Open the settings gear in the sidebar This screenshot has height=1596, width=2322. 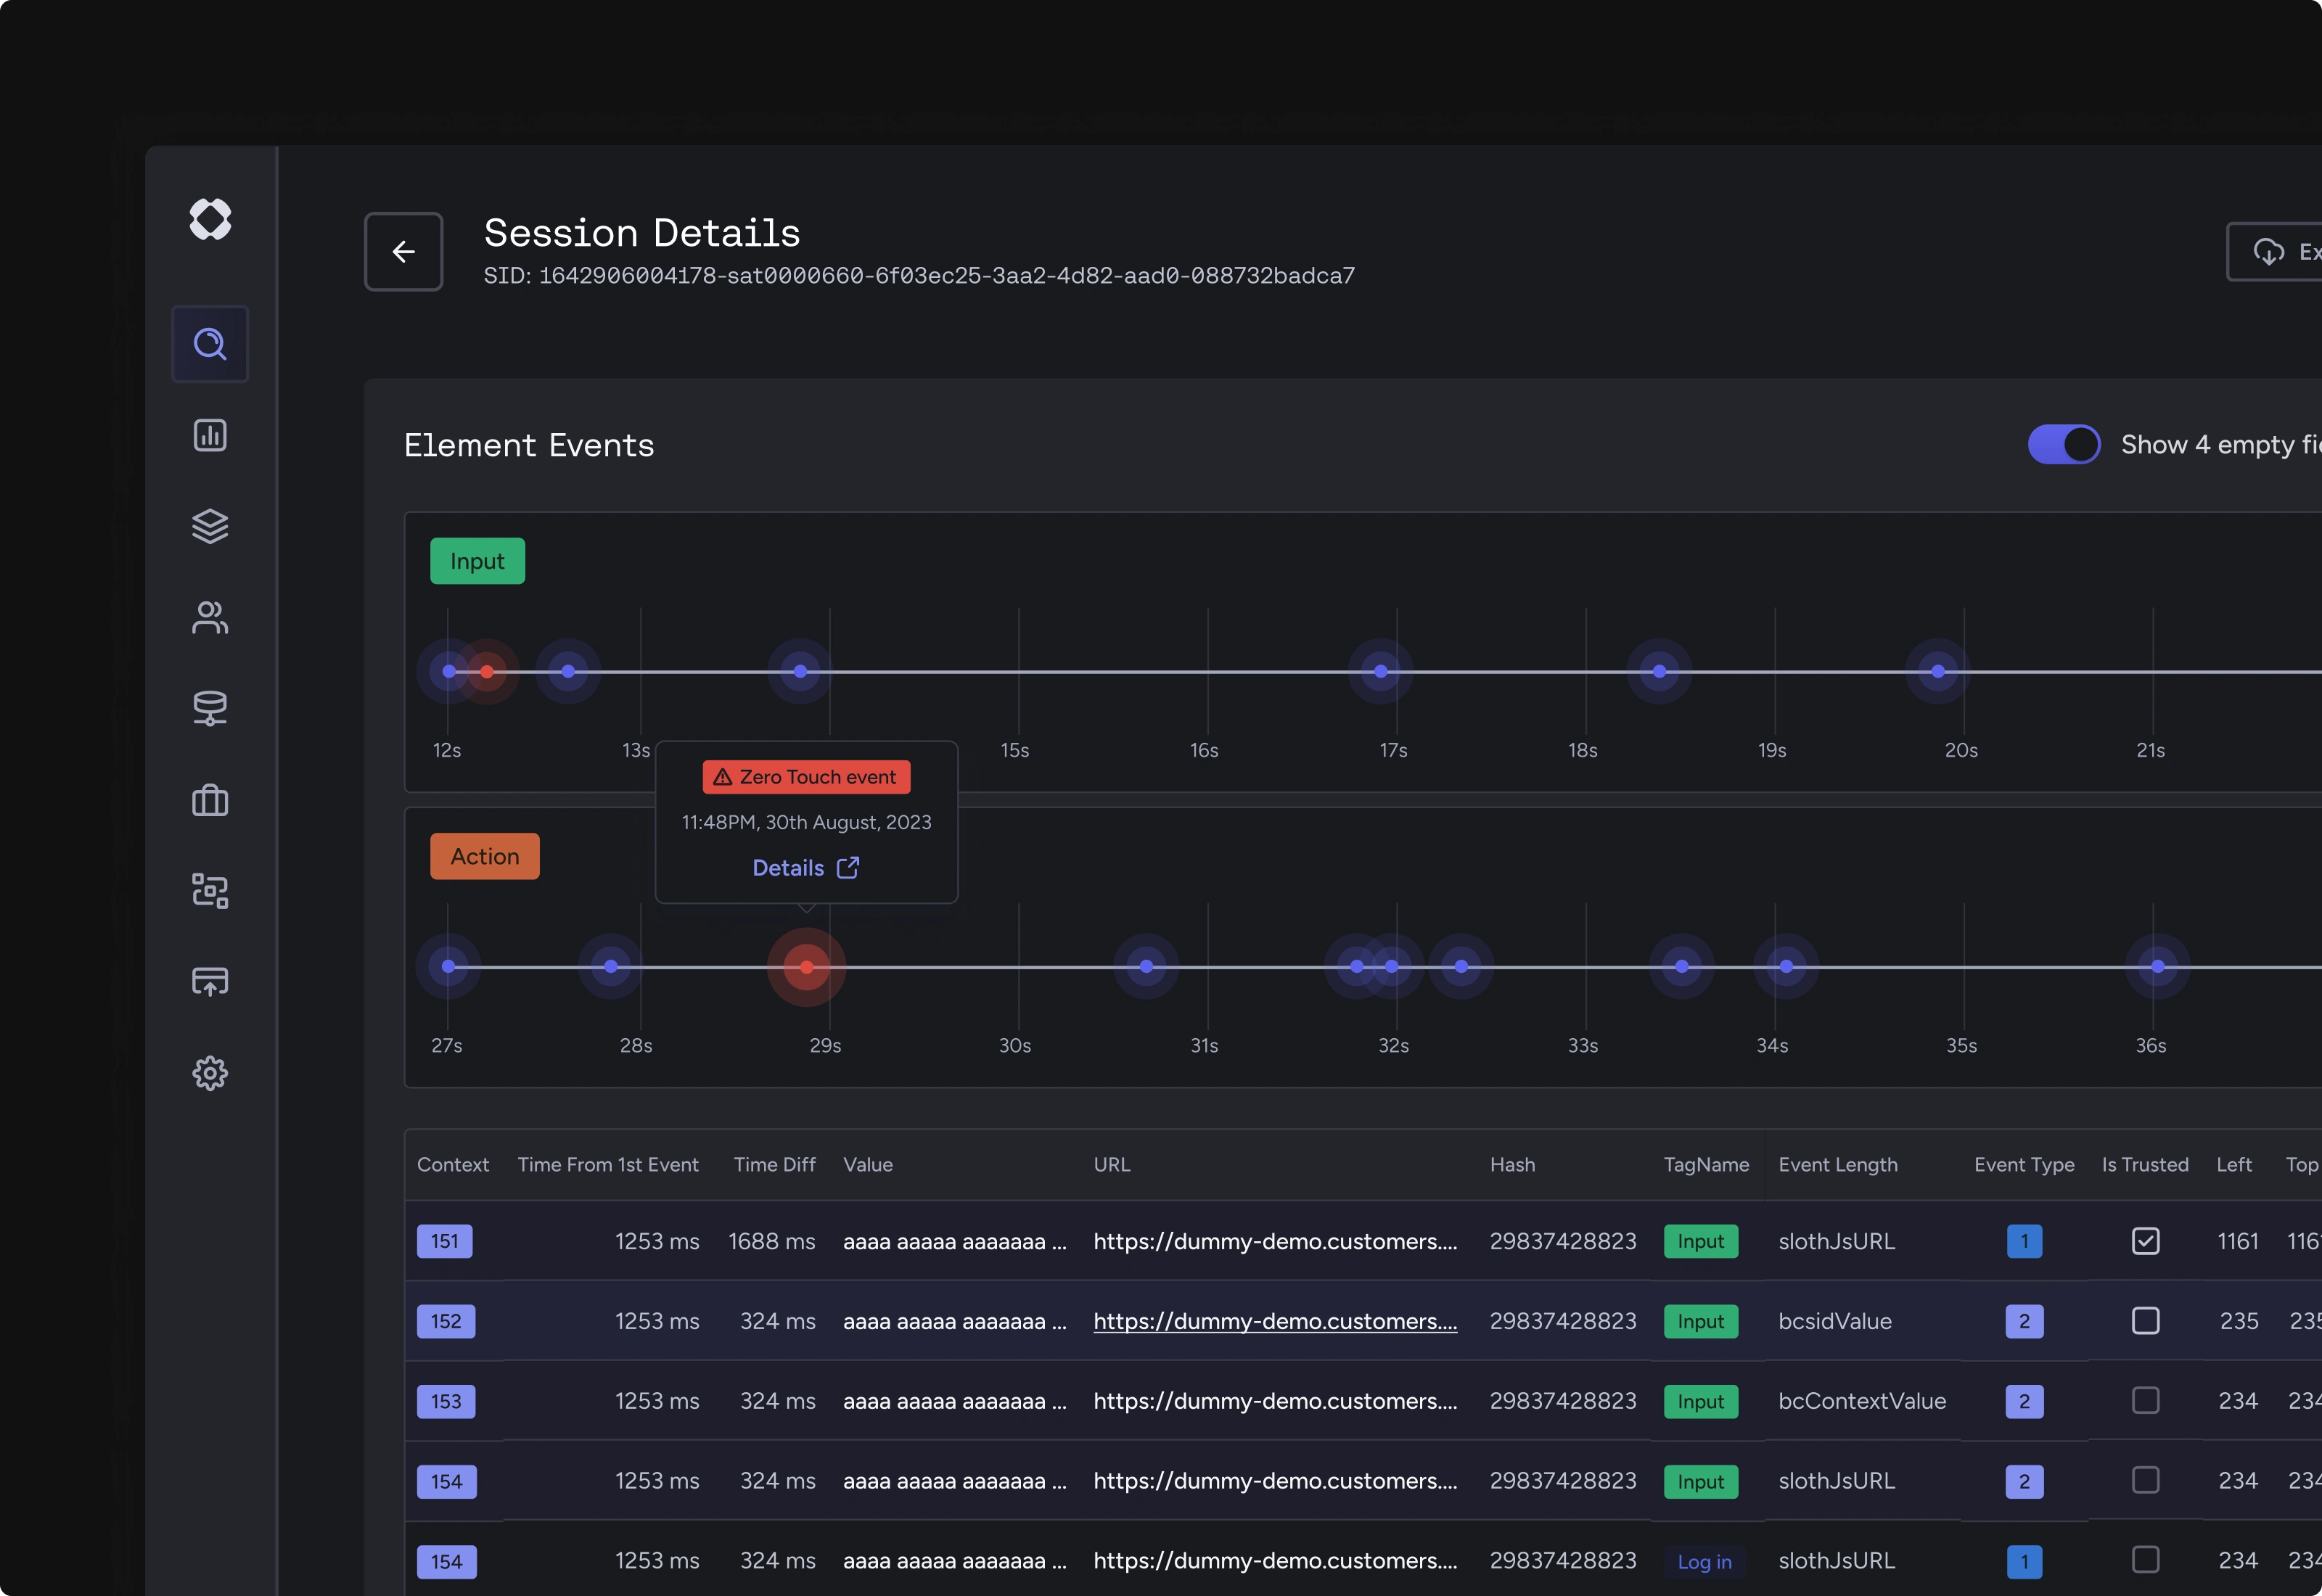[210, 1073]
